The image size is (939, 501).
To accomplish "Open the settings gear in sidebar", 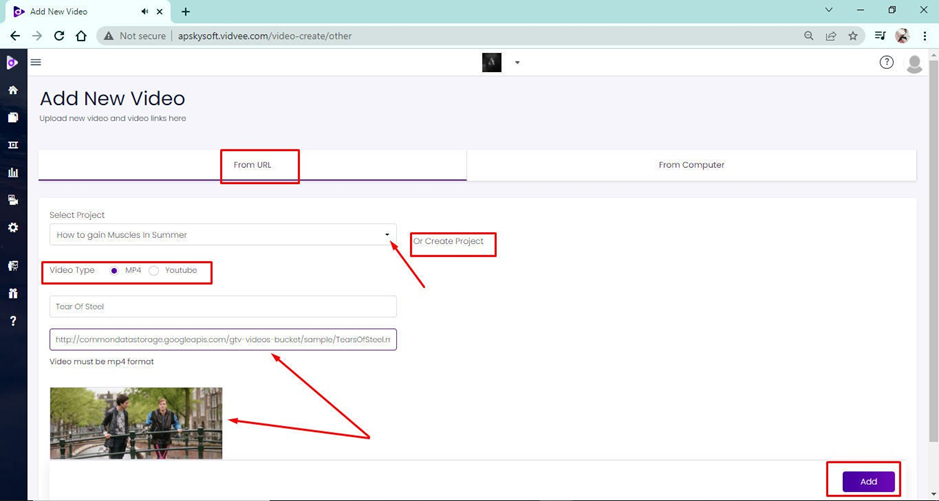I will point(13,227).
